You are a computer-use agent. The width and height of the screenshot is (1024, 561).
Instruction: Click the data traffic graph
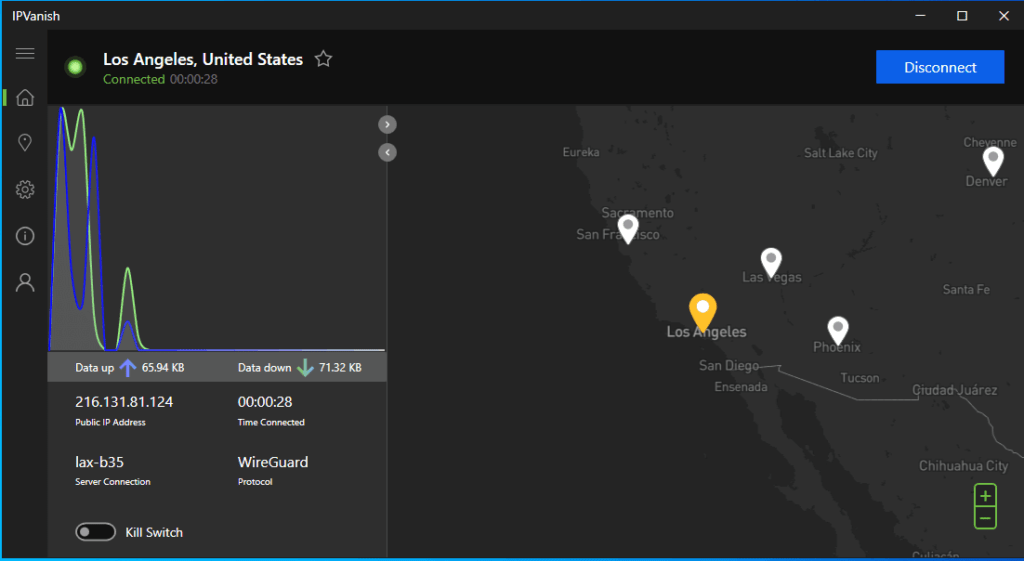(x=217, y=229)
